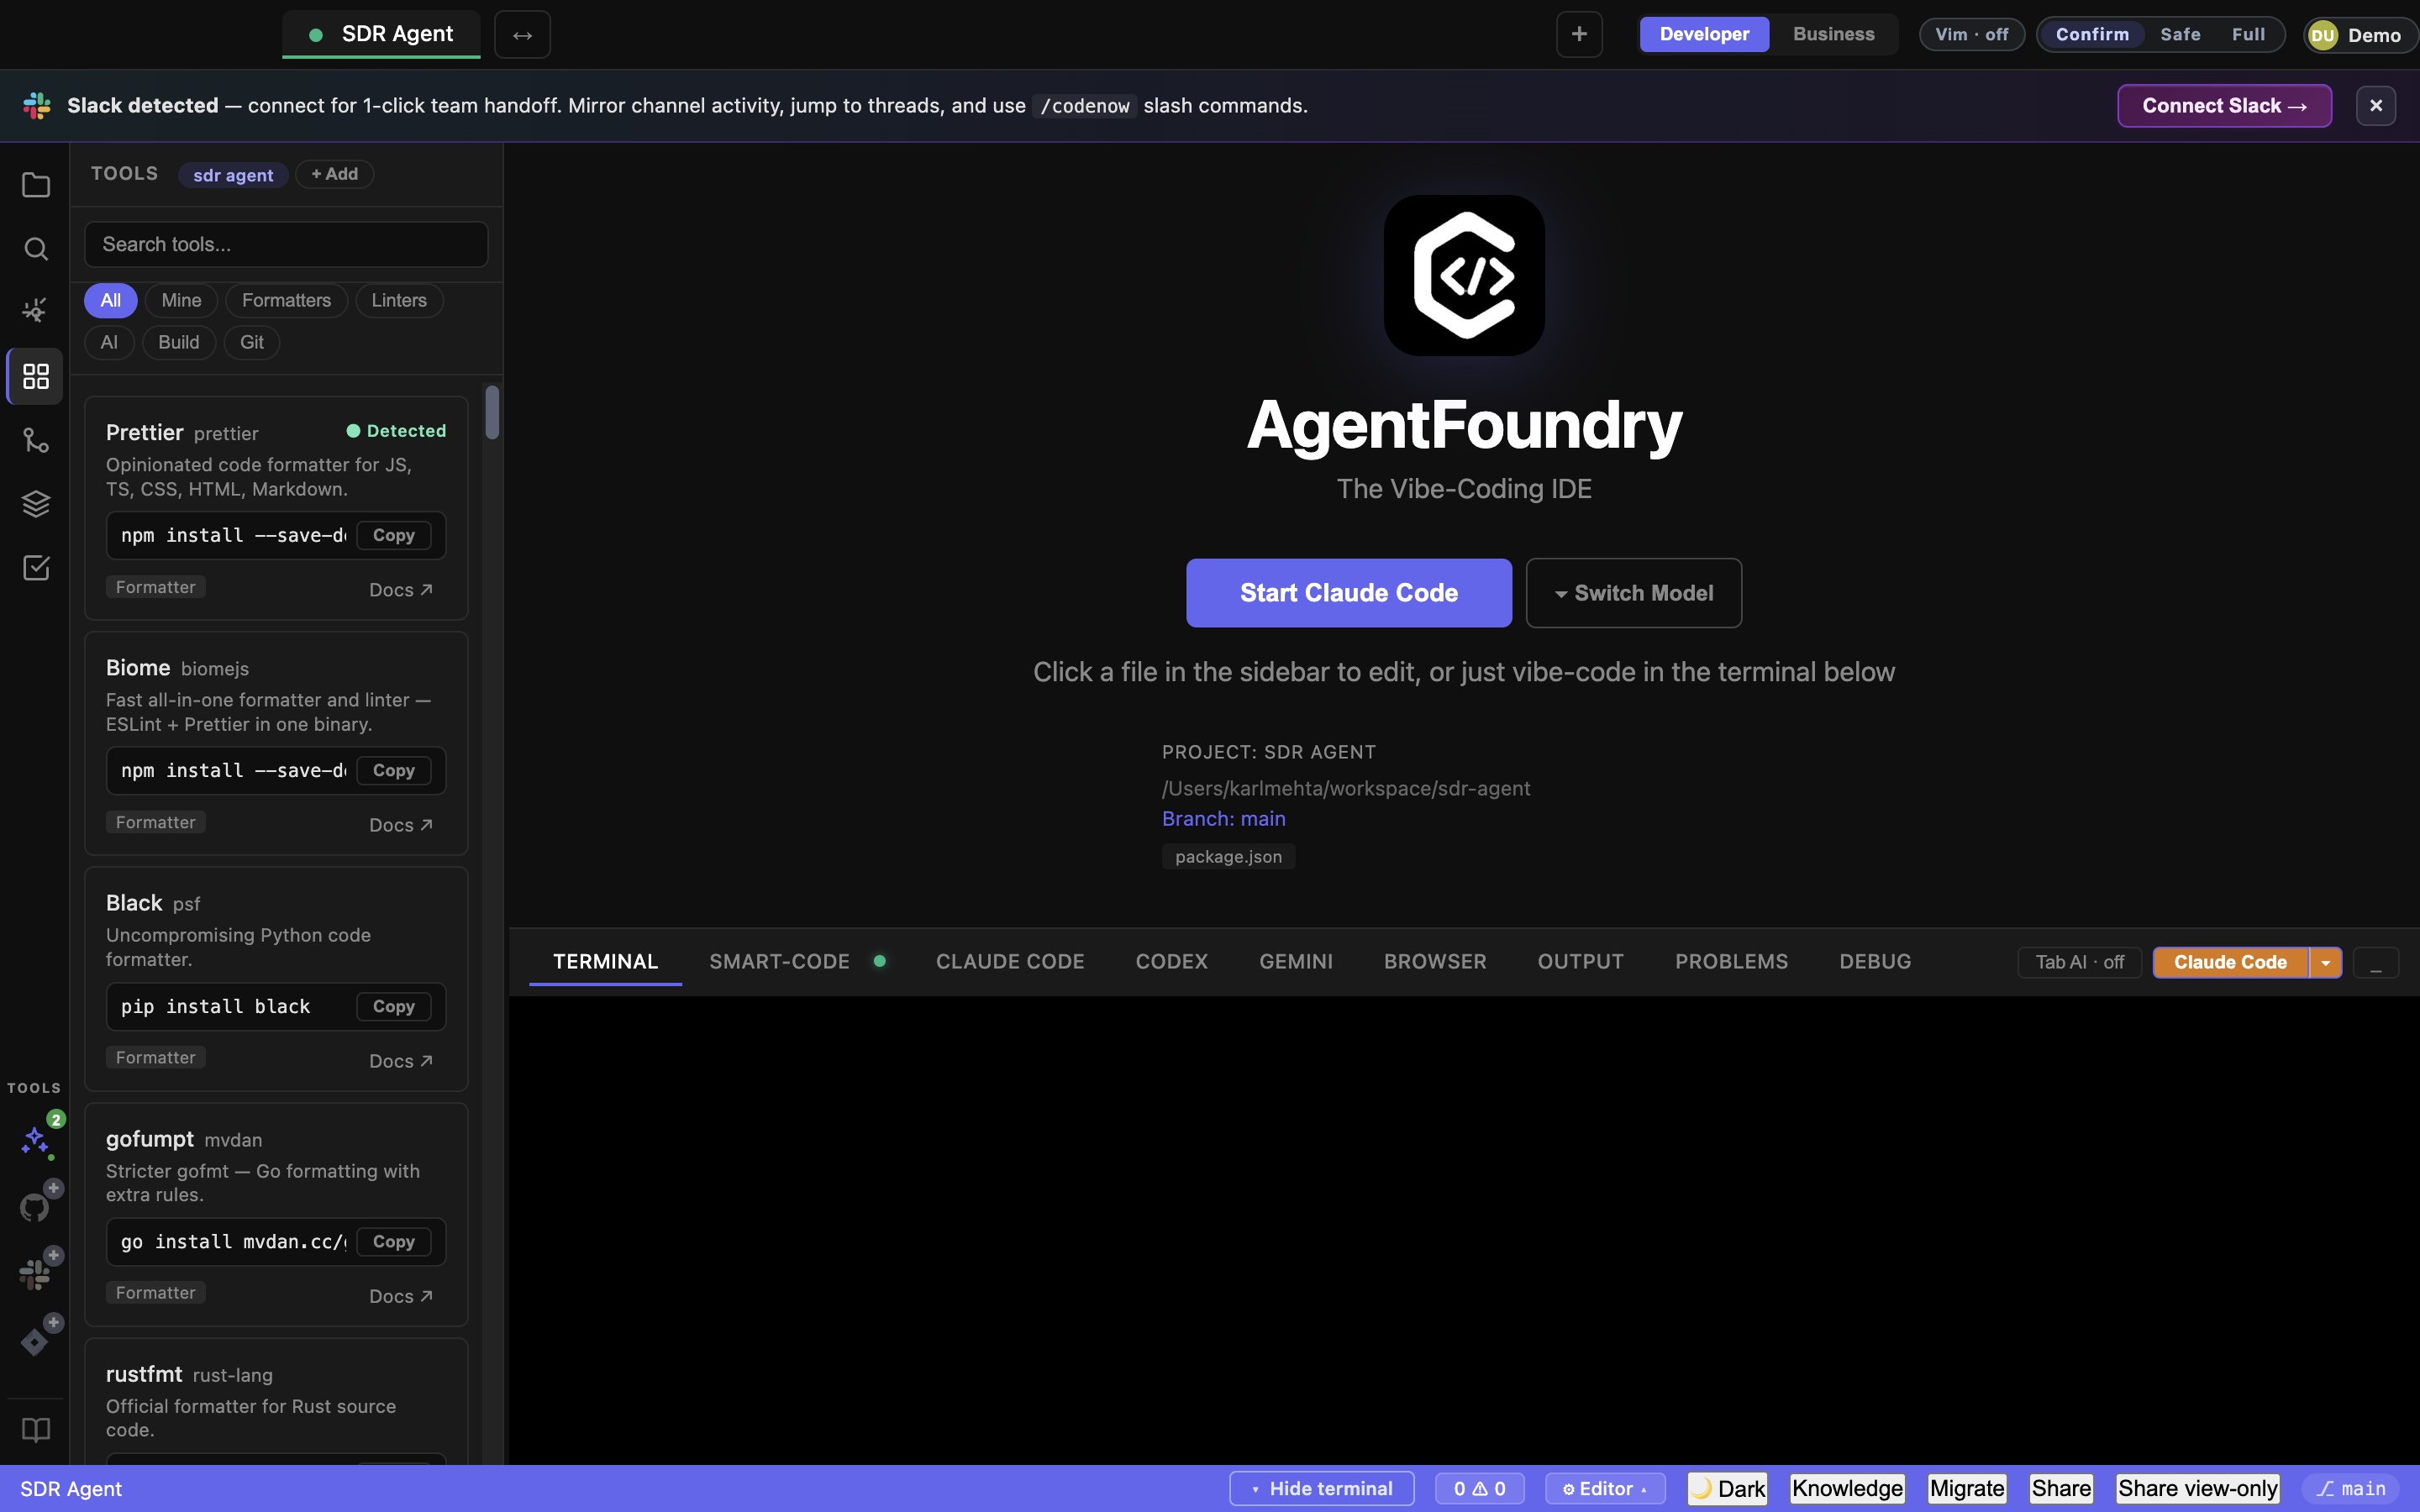Toggle Vim mode on

pyautogui.click(x=1971, y=34)
